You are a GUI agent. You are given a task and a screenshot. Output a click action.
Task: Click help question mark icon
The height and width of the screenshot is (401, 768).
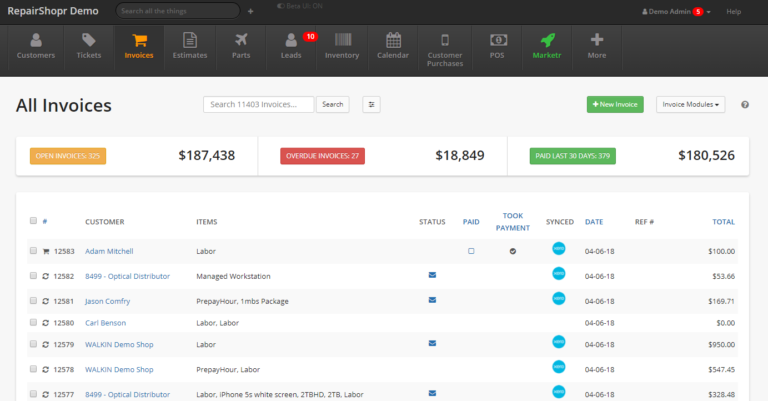[744, 105]
